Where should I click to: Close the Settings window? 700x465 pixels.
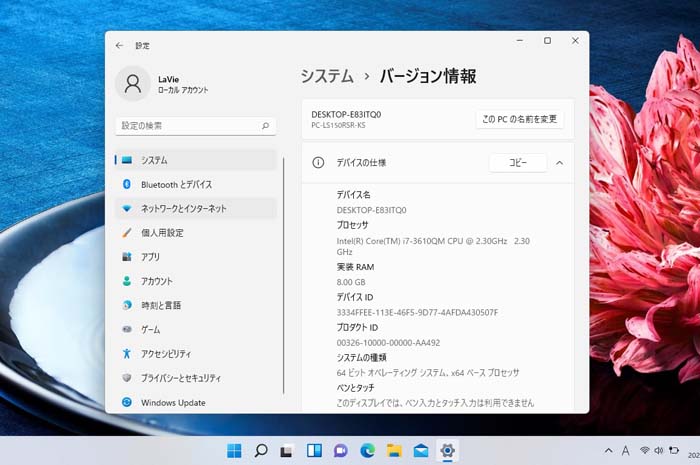tap(575, 41)
